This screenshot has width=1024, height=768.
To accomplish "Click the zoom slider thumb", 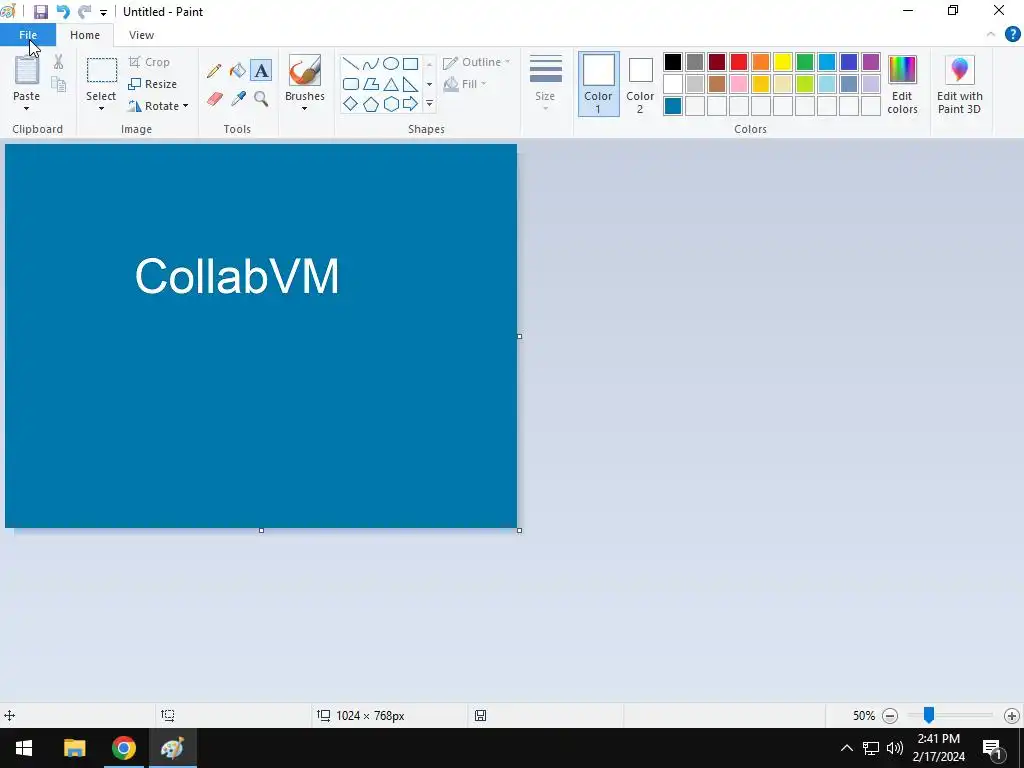I will (x=929, y=715).
